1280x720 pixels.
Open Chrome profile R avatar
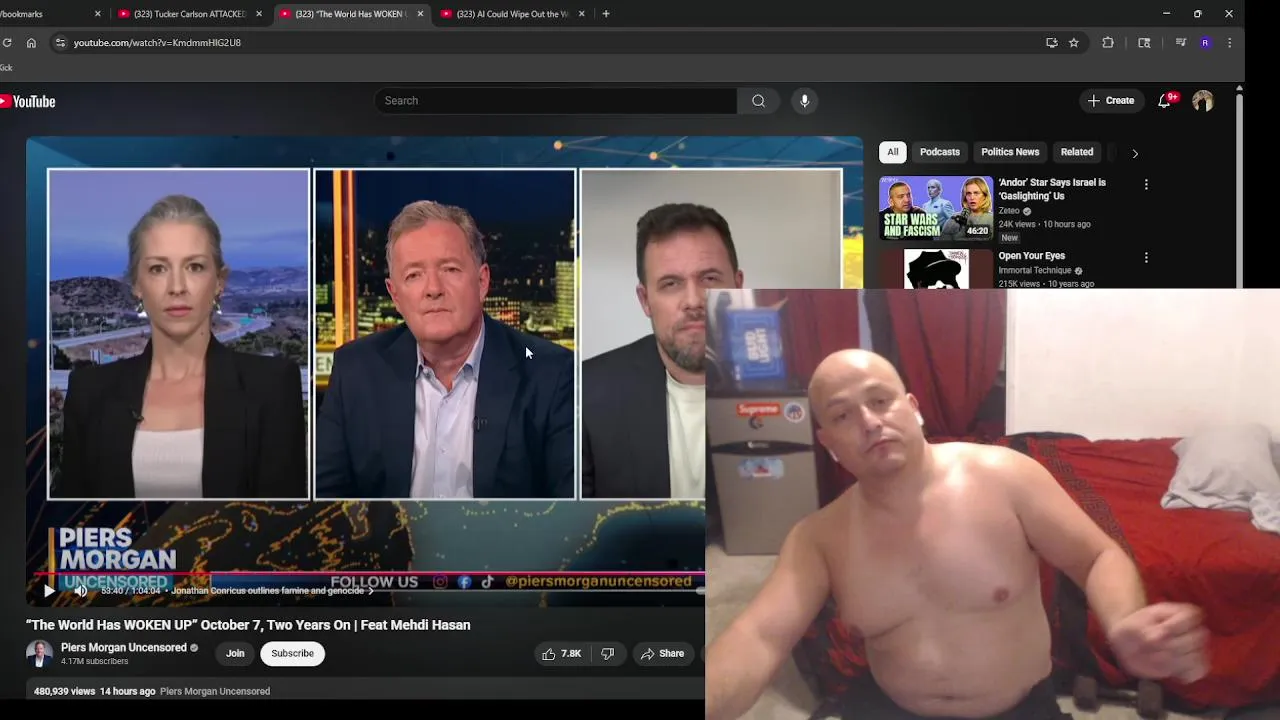coord(1205,43)
